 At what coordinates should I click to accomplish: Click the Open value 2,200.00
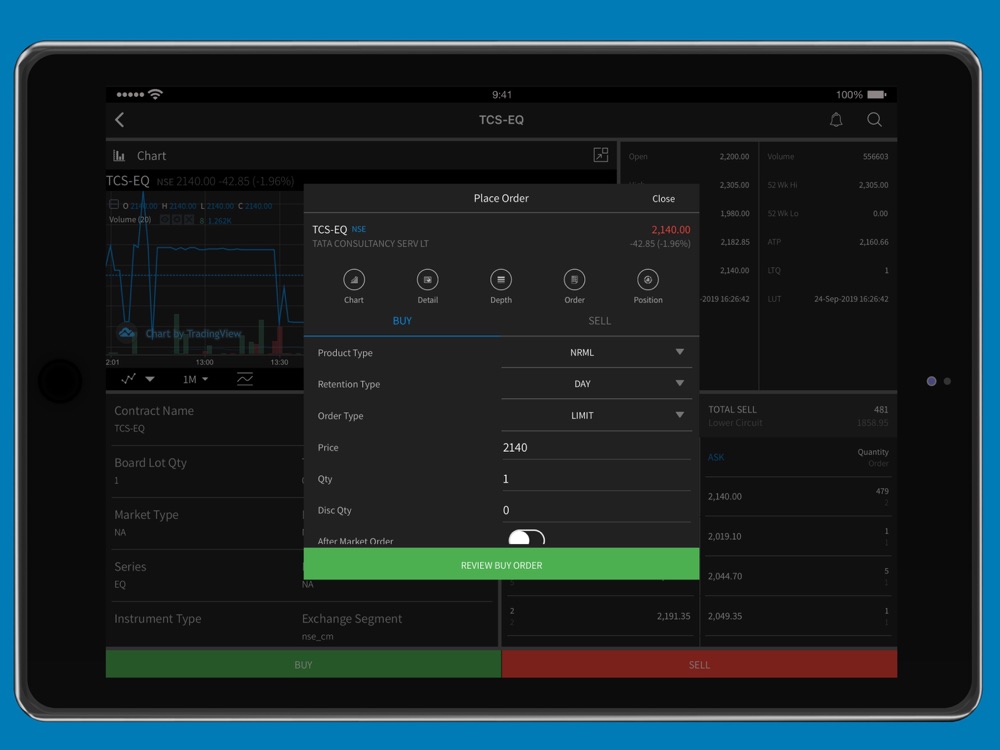(735, 156)
